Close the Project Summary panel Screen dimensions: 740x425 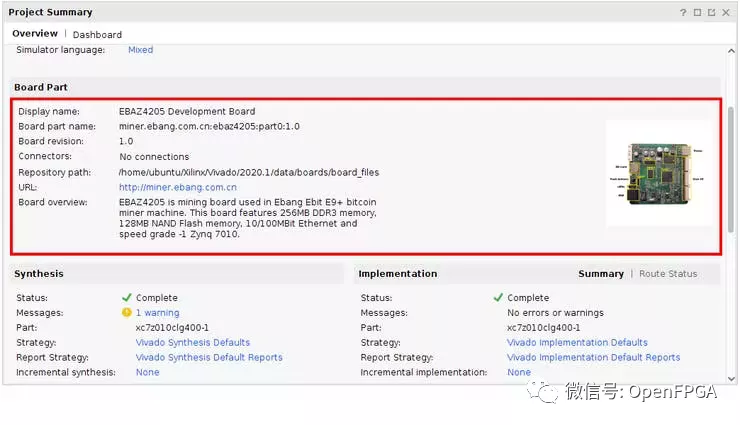point(726,12)
